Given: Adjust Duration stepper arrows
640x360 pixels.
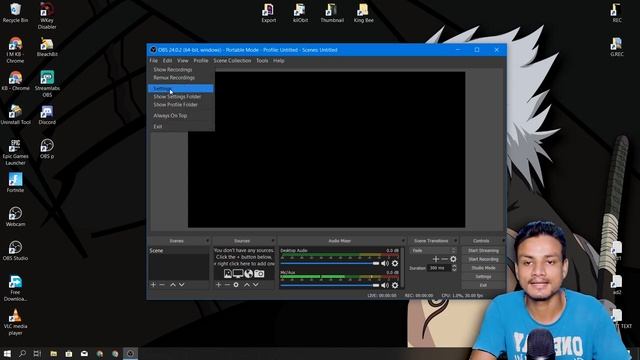Looking at the screenshot, I should (x=454, y=268).
